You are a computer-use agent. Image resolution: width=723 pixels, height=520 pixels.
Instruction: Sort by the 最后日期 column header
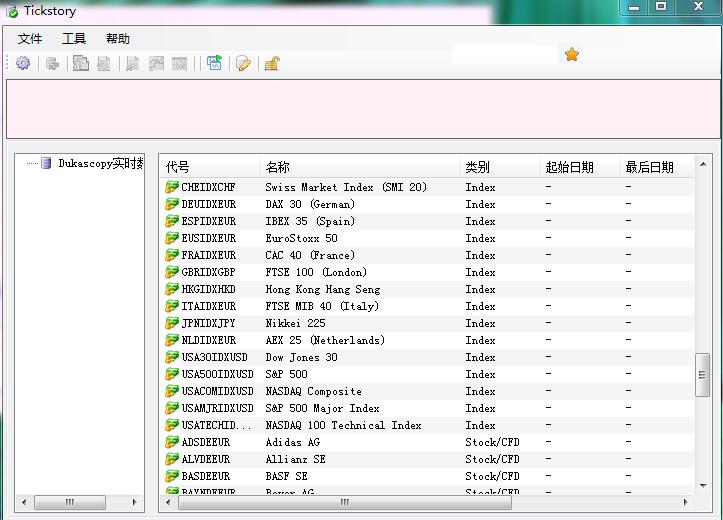tap(657, 167)
